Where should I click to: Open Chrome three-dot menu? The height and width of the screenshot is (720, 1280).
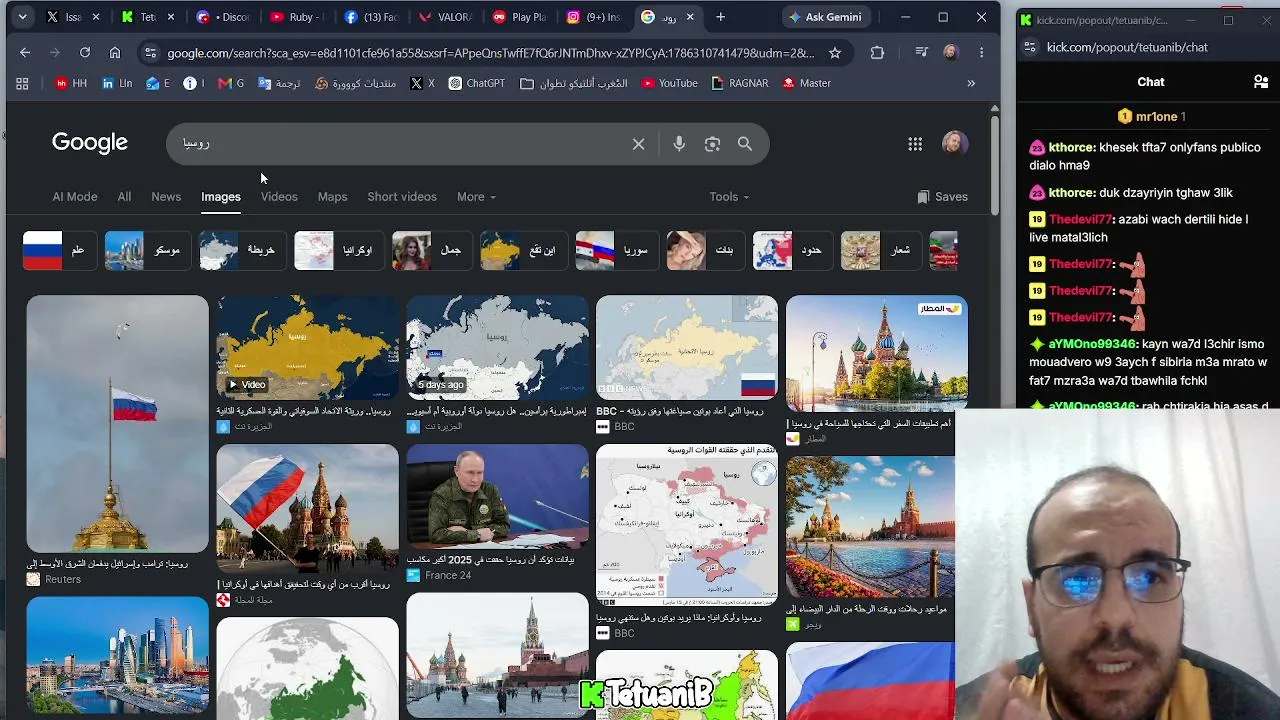click(x=981, y=53)
